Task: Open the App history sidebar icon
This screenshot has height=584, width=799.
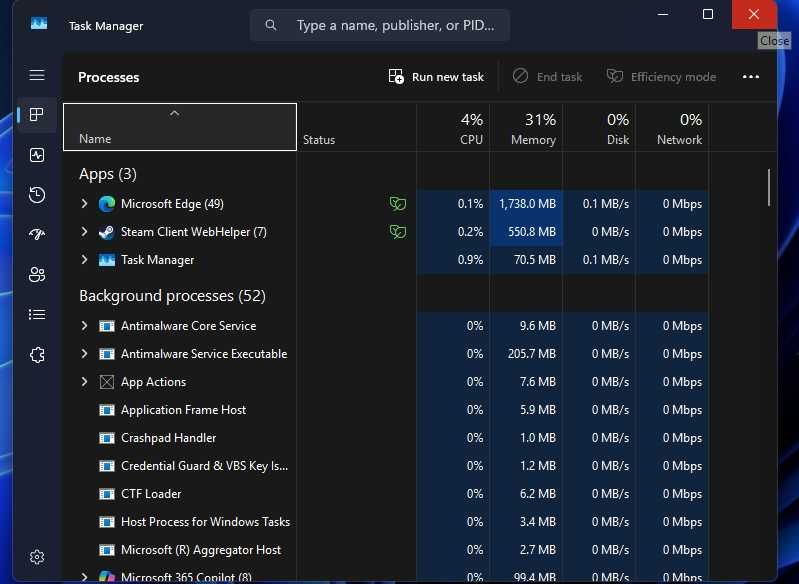Action: [x=37, y=195]
